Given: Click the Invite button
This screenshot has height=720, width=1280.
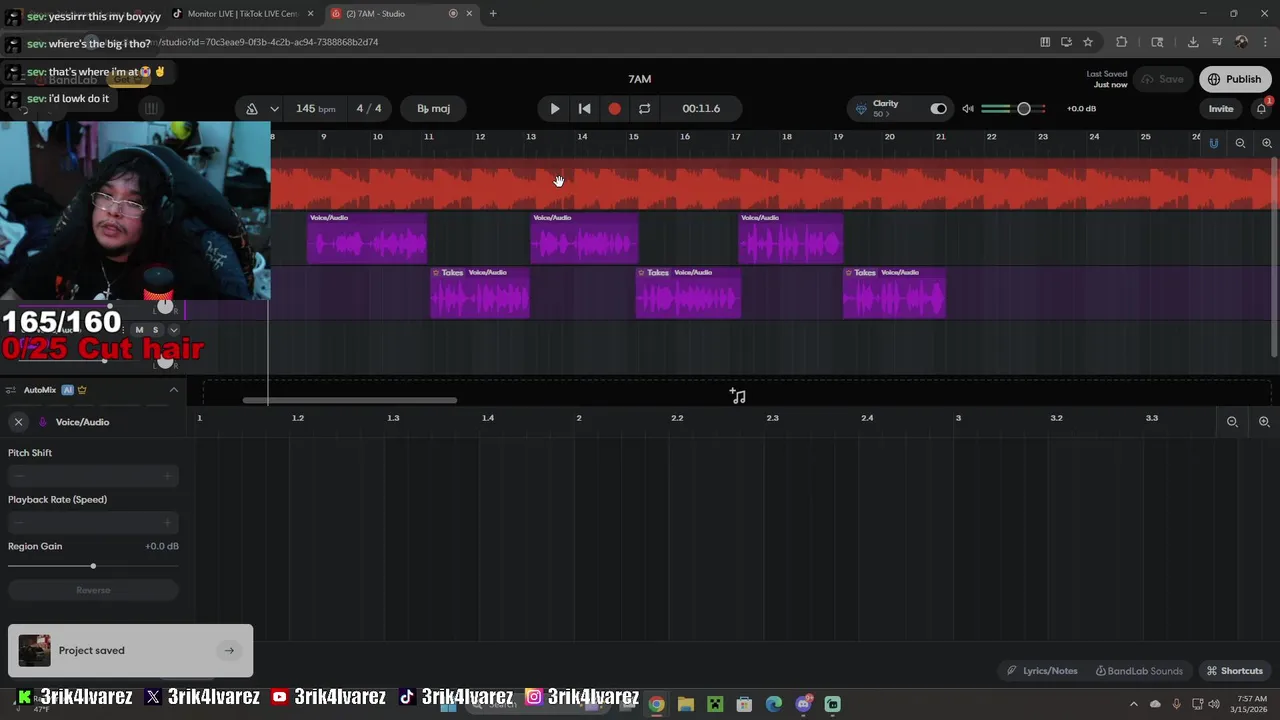Looking at the screenshot, I should click(x=1221, y=108).
